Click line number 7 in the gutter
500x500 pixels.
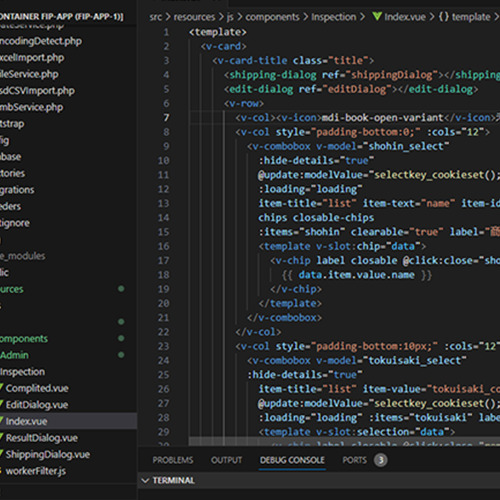pyautogui.click(x=166, y=118)
